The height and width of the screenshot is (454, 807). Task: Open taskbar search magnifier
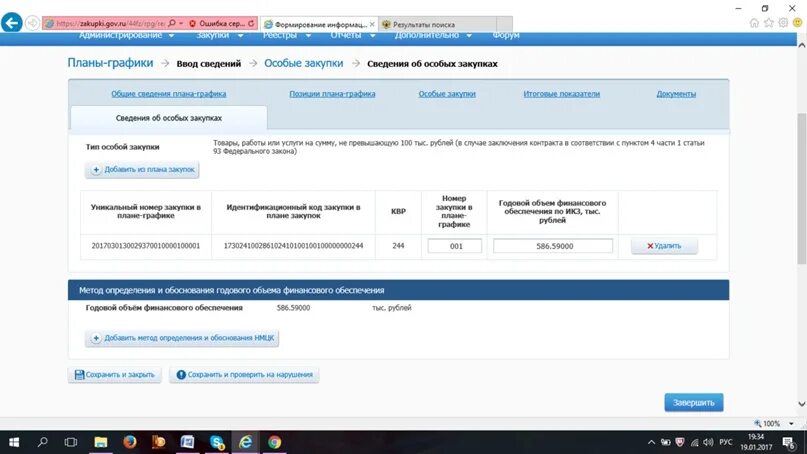(x=43, y=442)
